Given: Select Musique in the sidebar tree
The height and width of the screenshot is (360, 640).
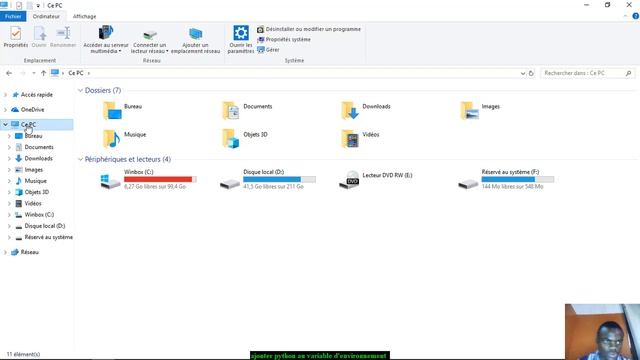Looking at the screenshot, I should point(36,181).
